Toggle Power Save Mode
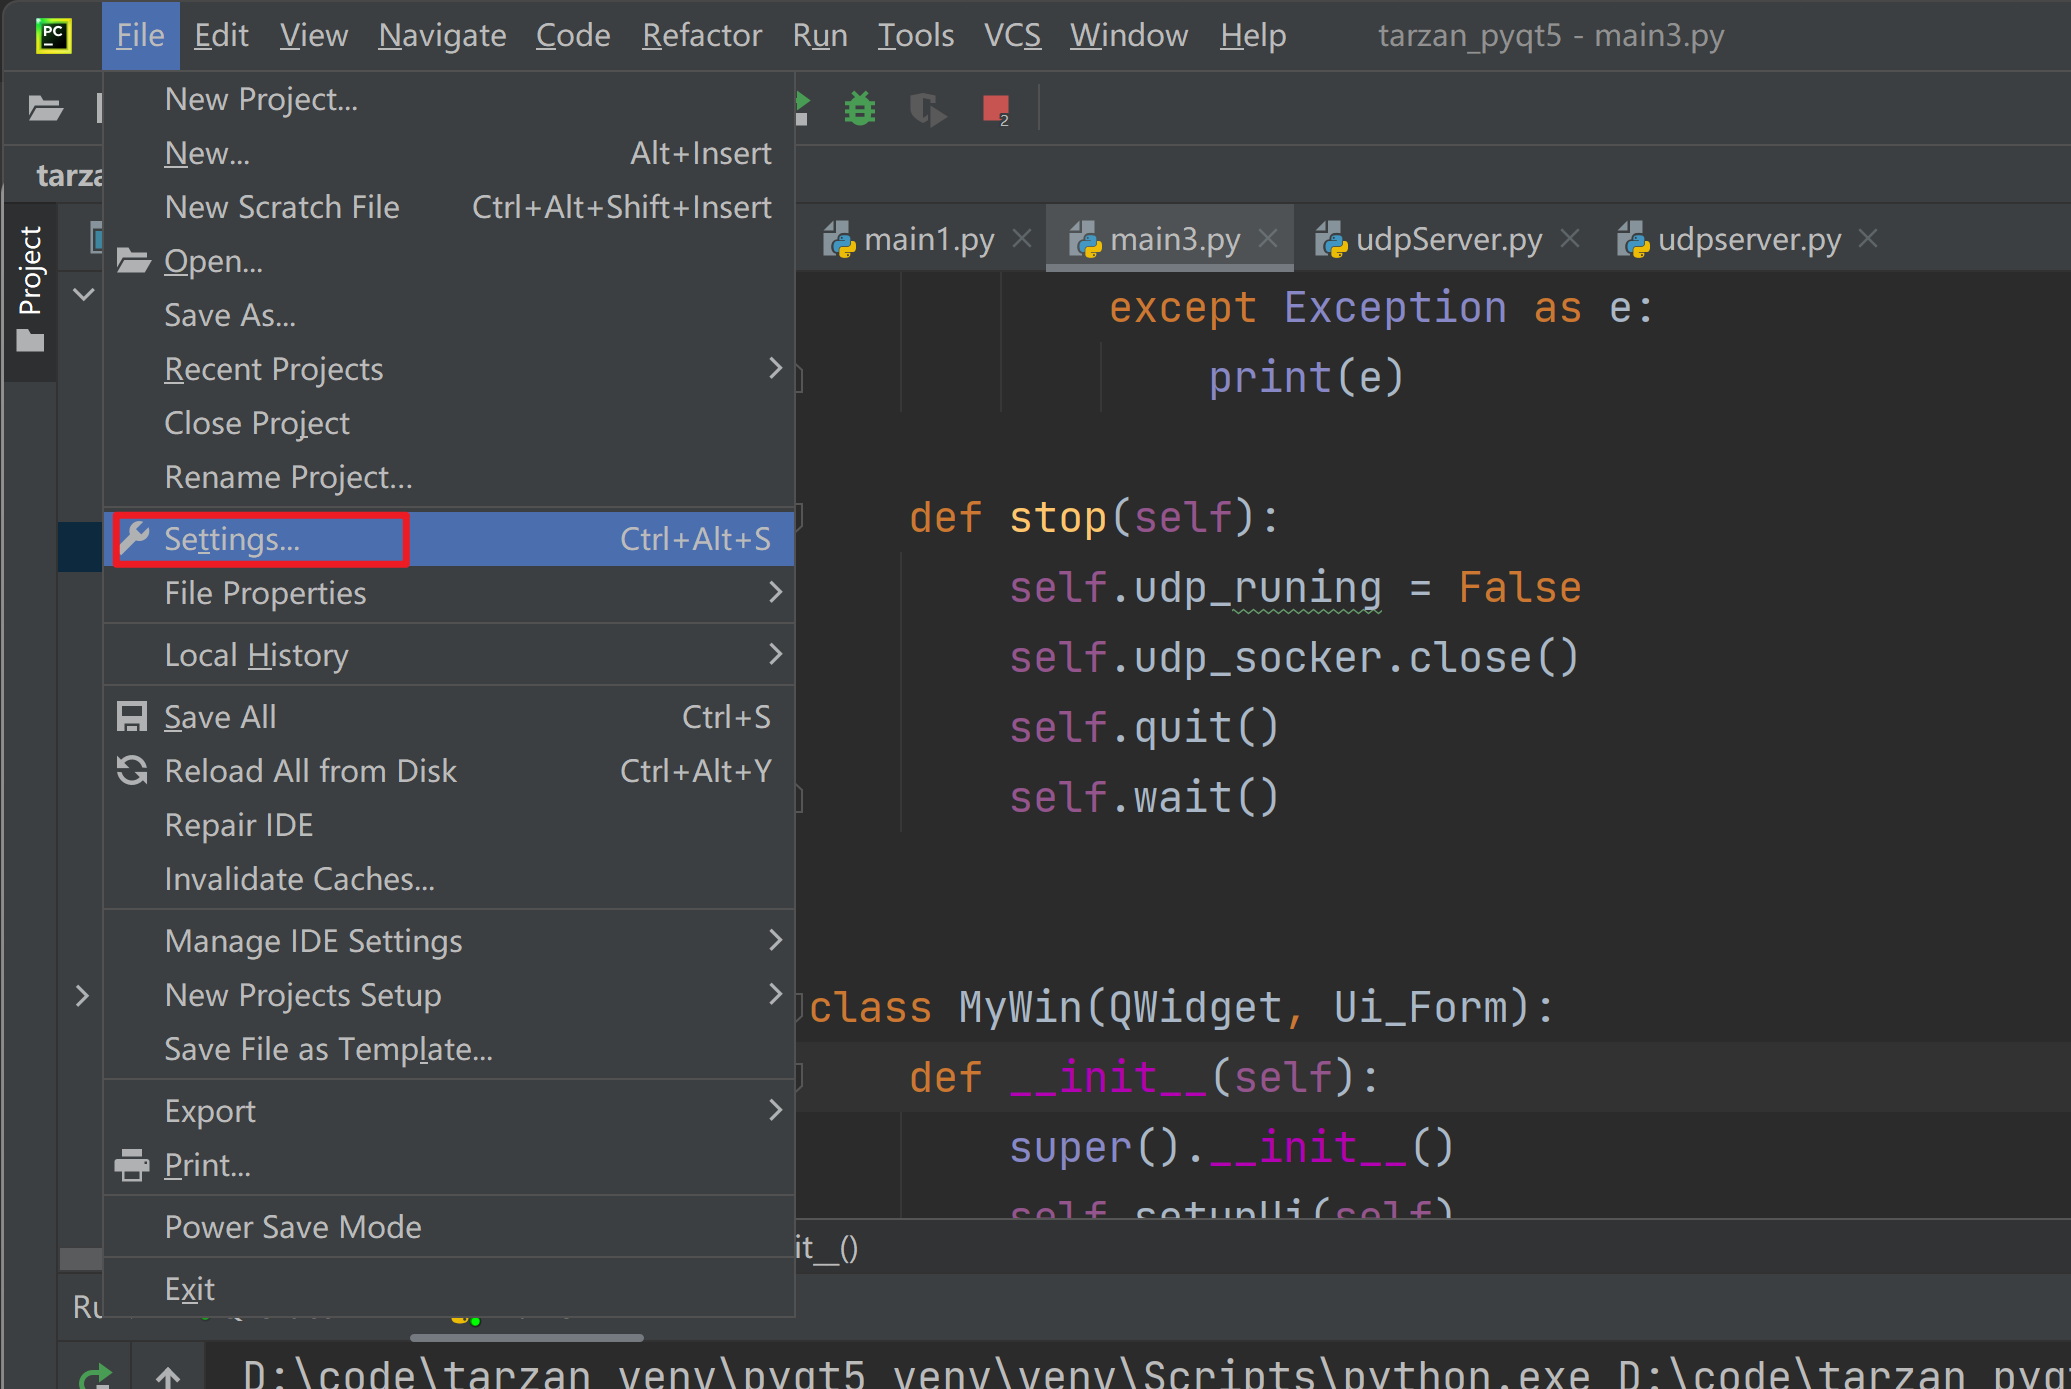2071x1389 pixels. (x=449, y=1227)
